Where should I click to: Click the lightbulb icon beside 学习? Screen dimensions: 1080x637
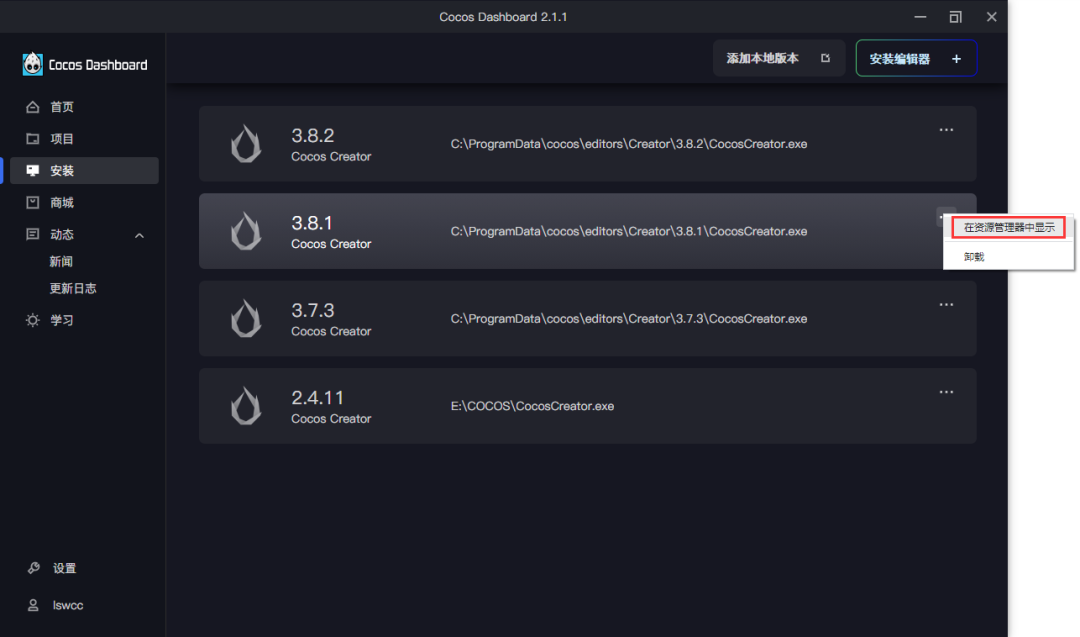[x=32, y=320]
